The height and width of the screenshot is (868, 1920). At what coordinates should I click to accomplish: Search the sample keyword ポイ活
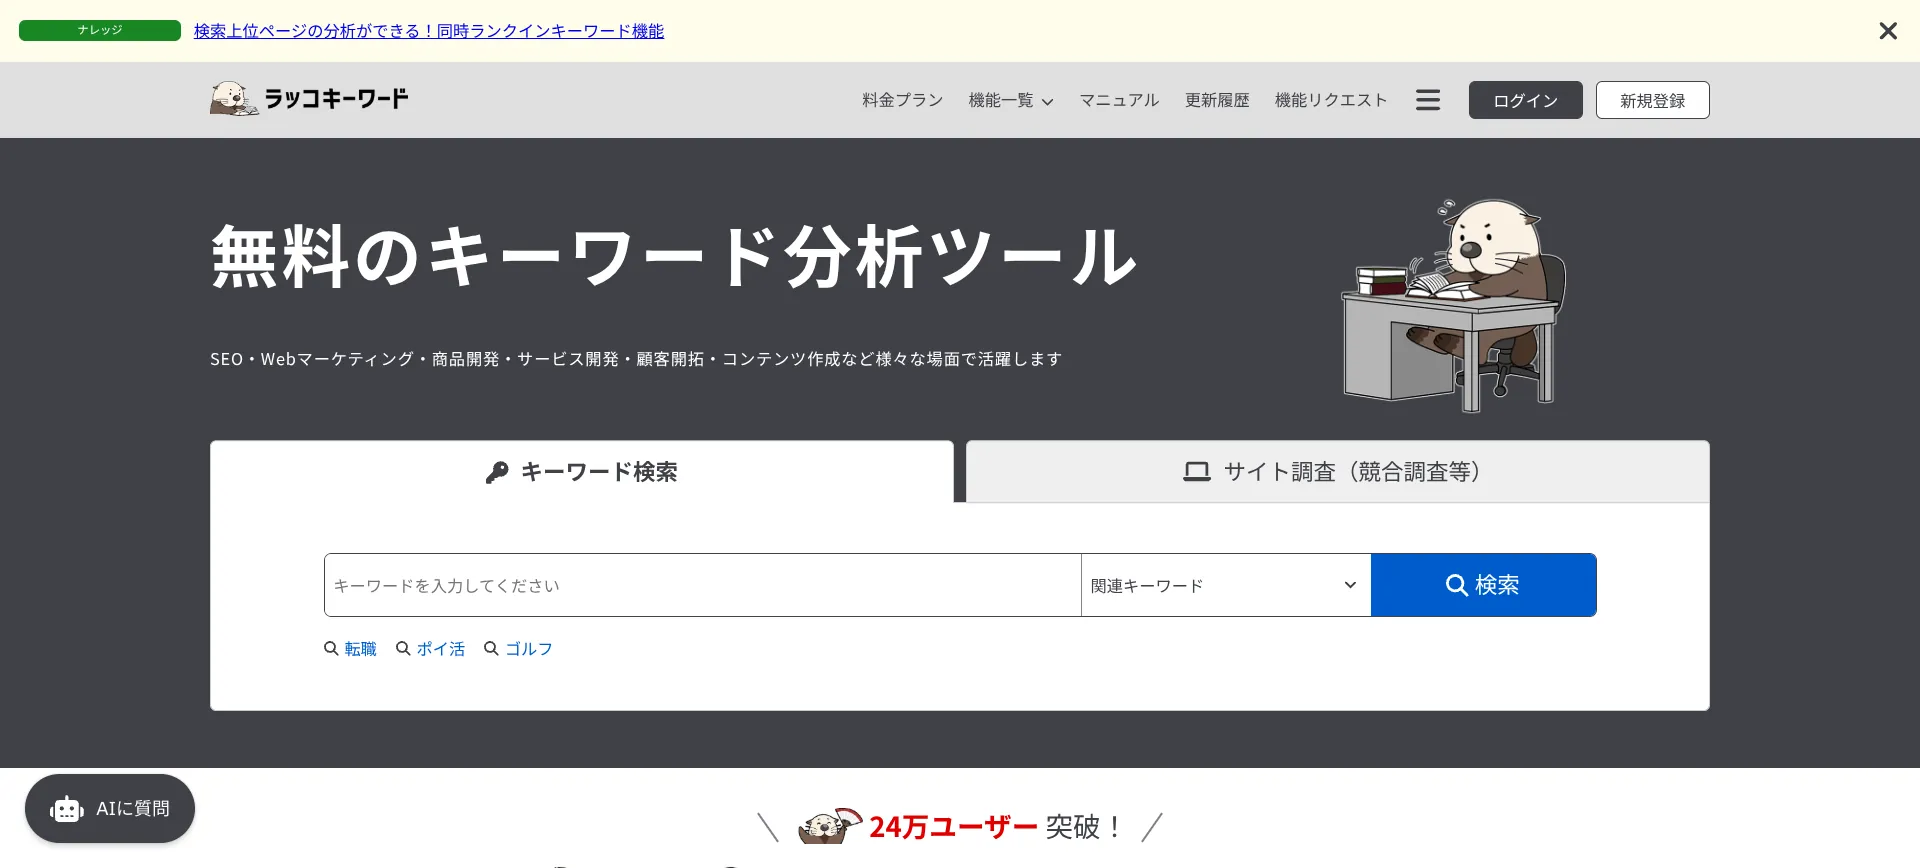coord(431,649)
